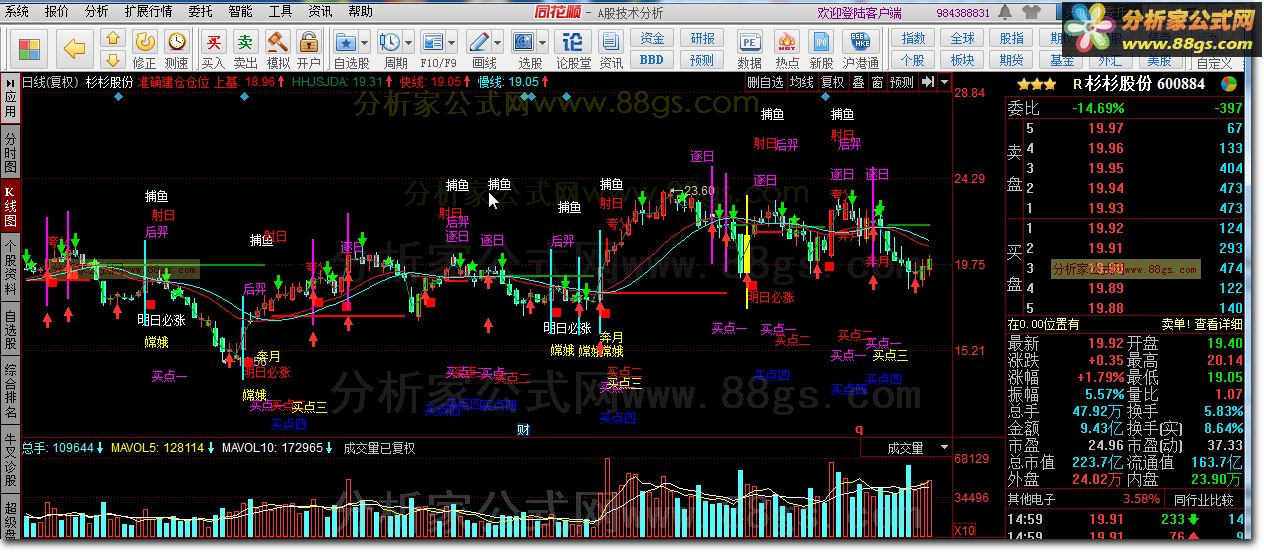Click the 周期 period clock icon
Viewport: 1264px width, 552px height.
[390, 41]
